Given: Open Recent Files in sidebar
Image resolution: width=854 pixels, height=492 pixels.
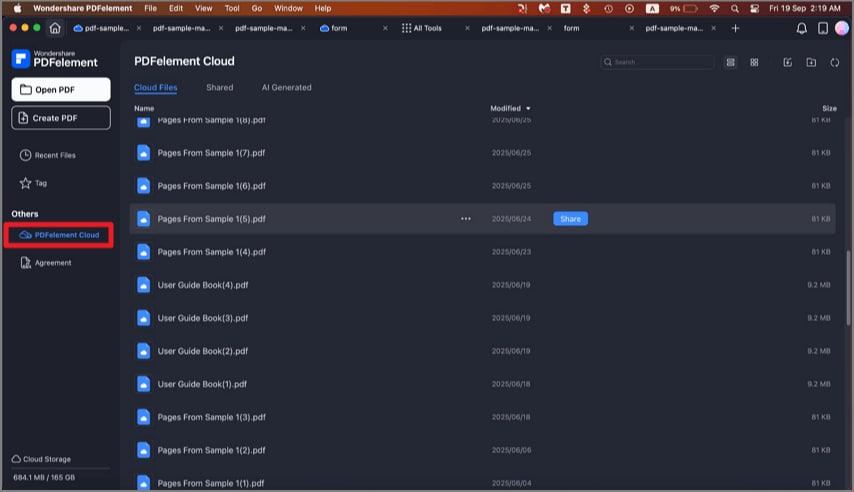Looking at the screenshot, I should tap(48, 155).
